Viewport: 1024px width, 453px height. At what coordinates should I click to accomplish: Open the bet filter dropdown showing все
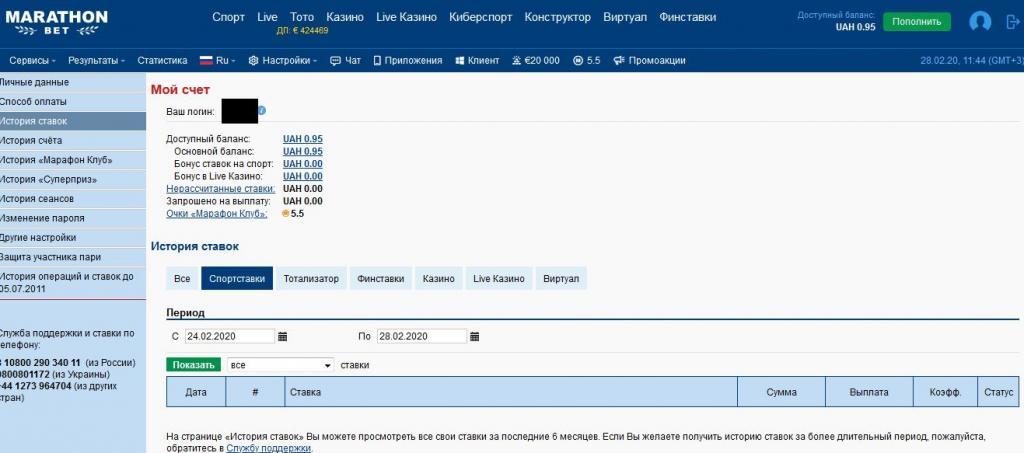(x=280, y=365)
